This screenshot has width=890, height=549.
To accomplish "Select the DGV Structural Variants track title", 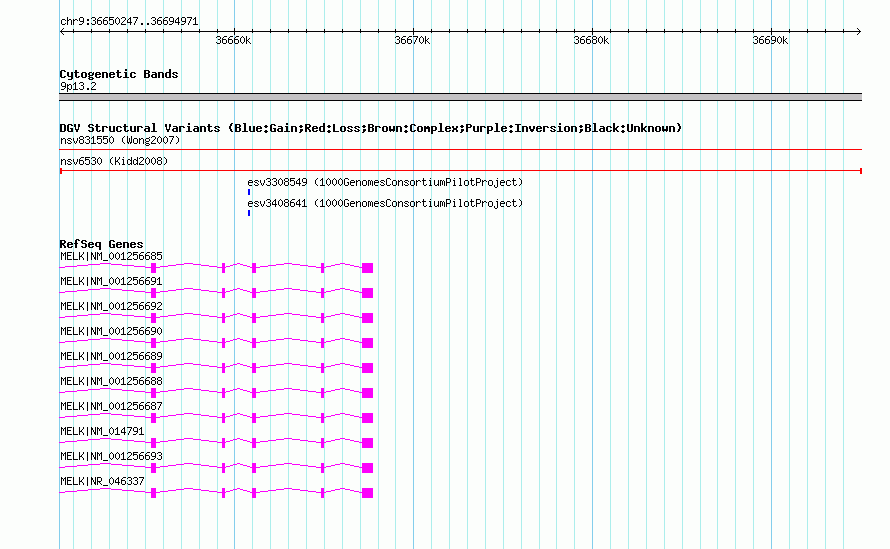I will pyautogui.click(x=371, y=128).
